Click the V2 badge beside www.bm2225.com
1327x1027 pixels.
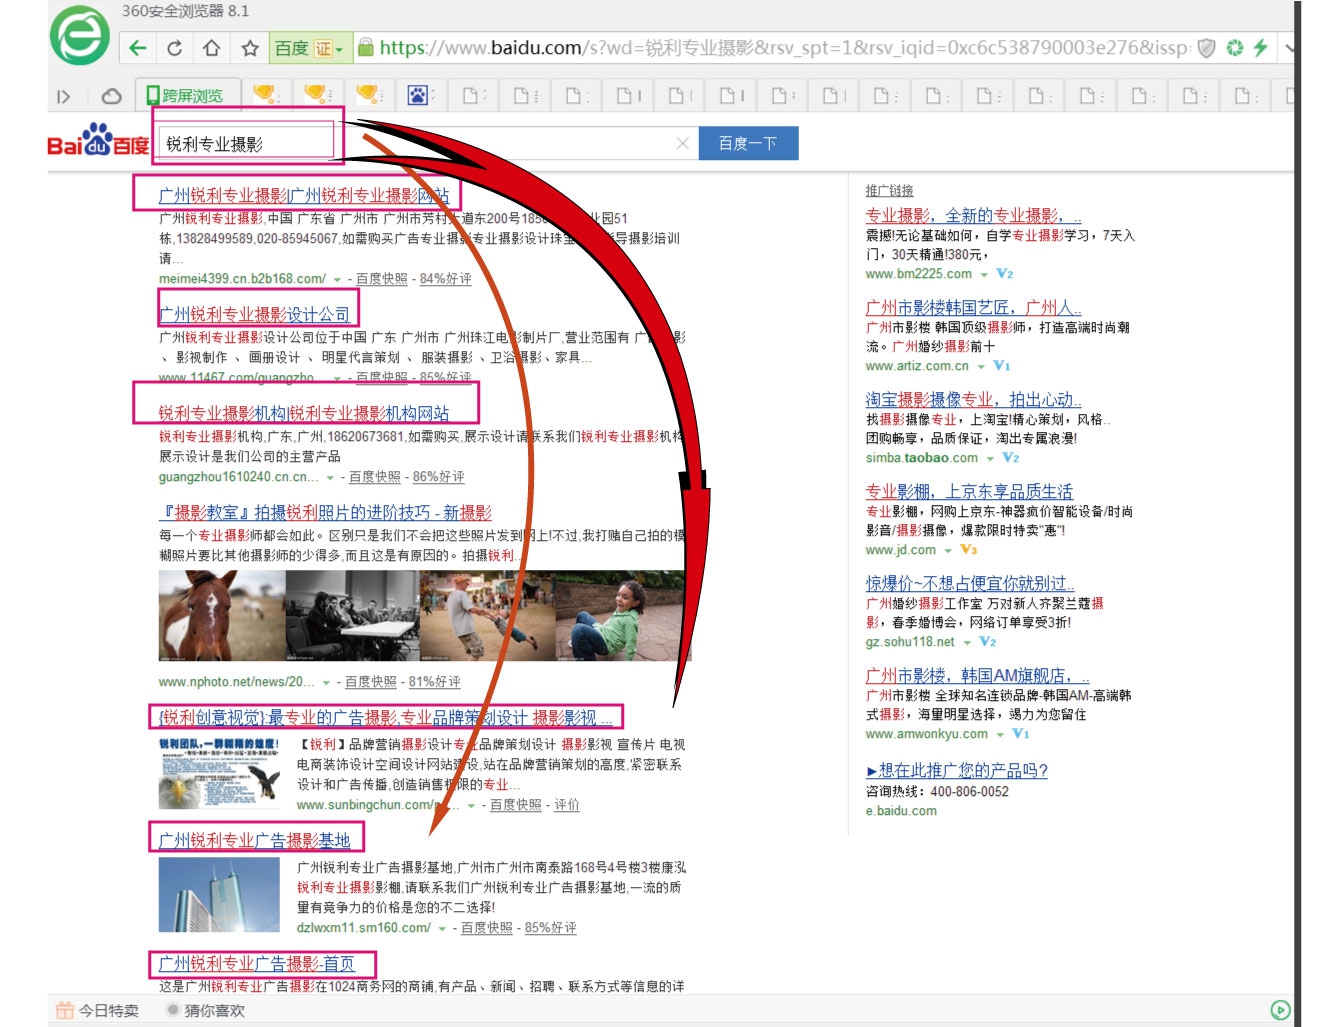tap(1005, 274)
